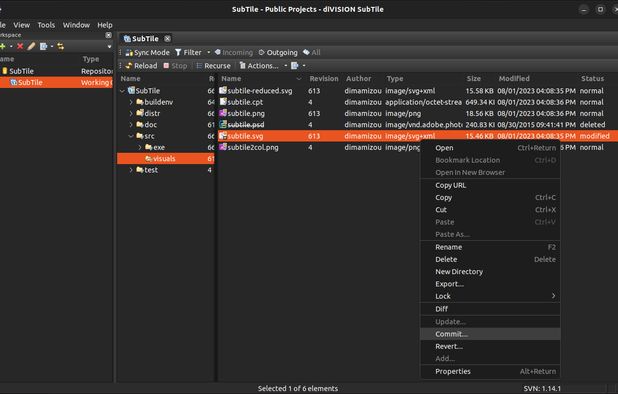Collapse the src folder
618x394 pixels.
[x=131, y=136]
